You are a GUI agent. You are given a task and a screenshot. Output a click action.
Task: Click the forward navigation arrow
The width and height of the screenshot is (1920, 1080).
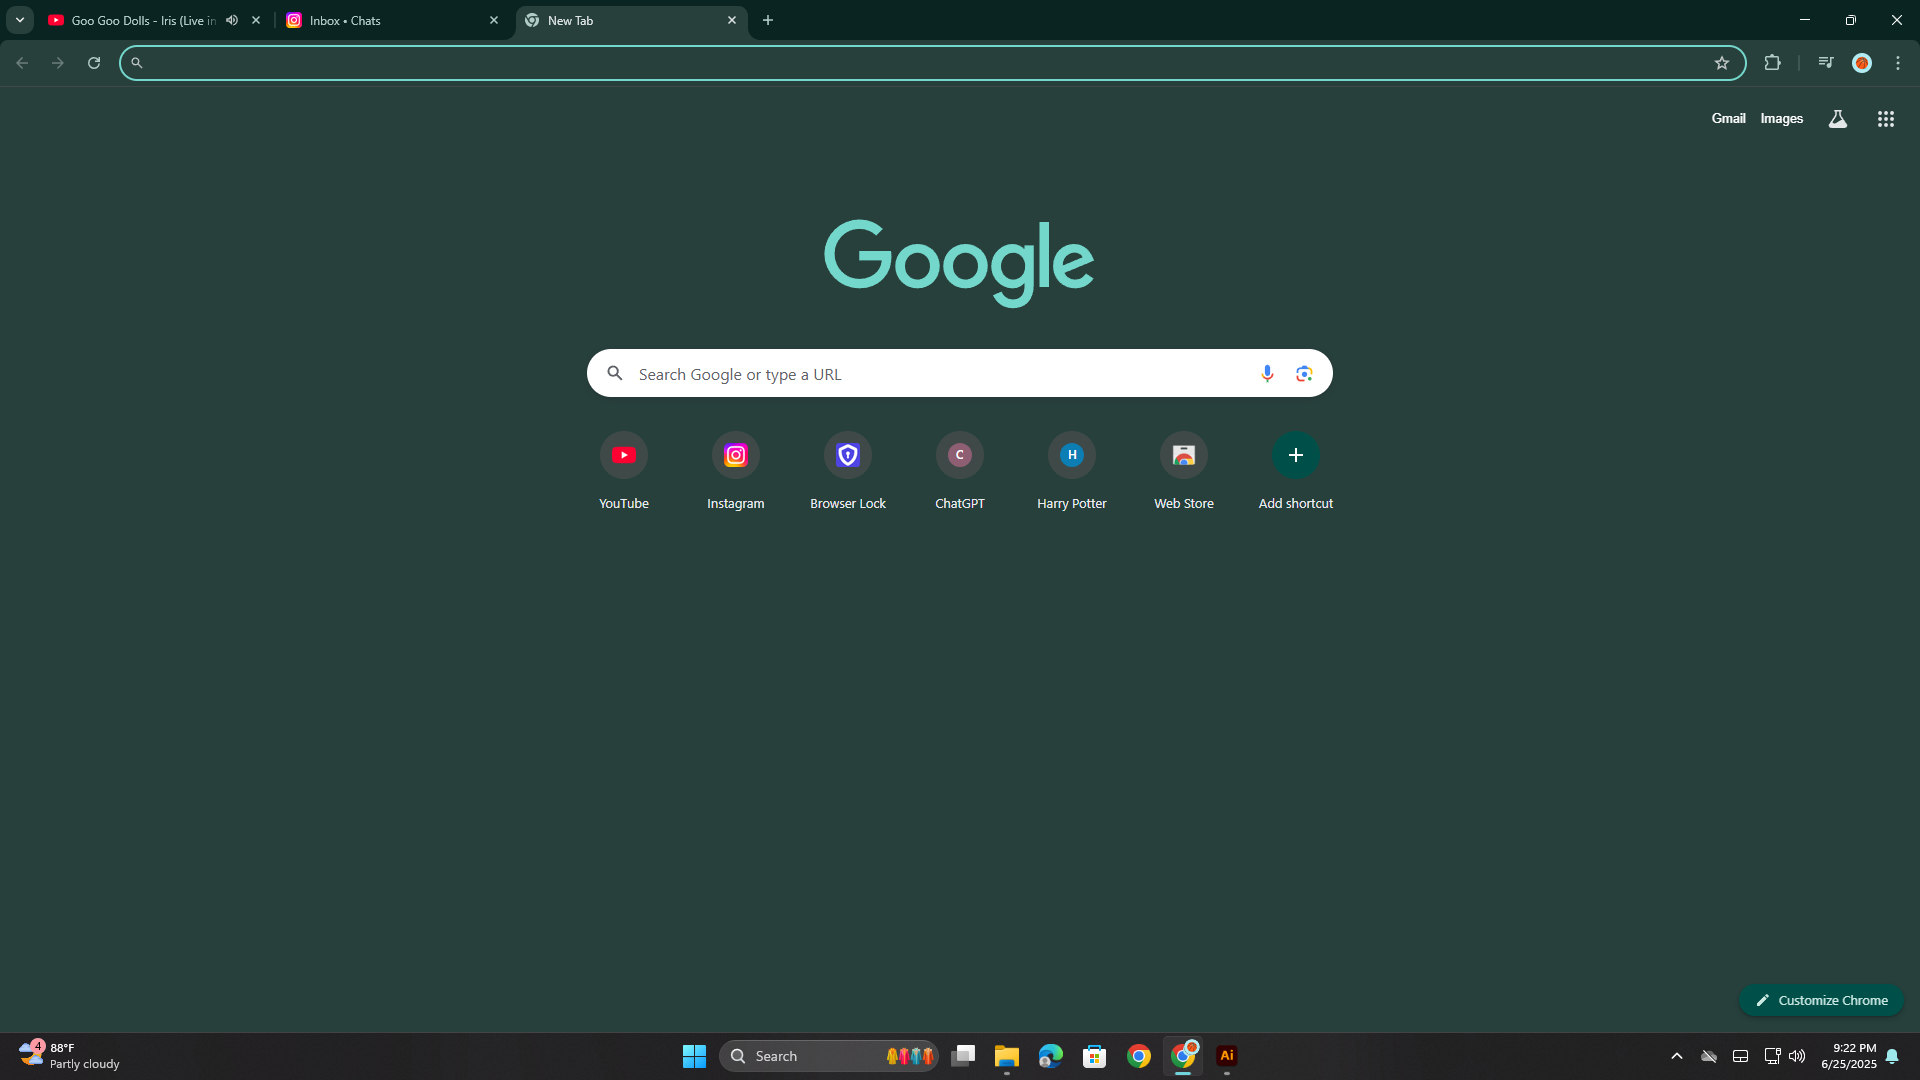point(58,63)
